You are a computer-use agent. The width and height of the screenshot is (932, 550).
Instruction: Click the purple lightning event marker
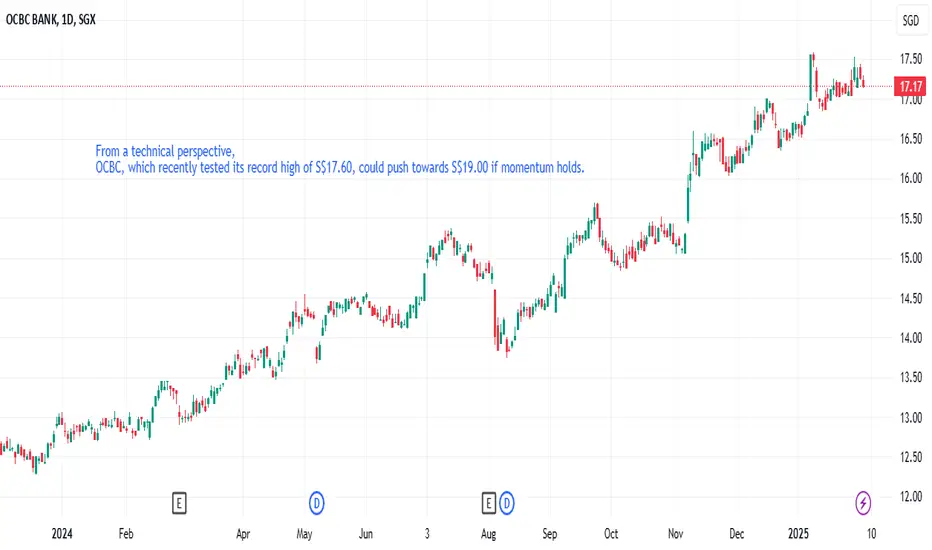point(863,503)
